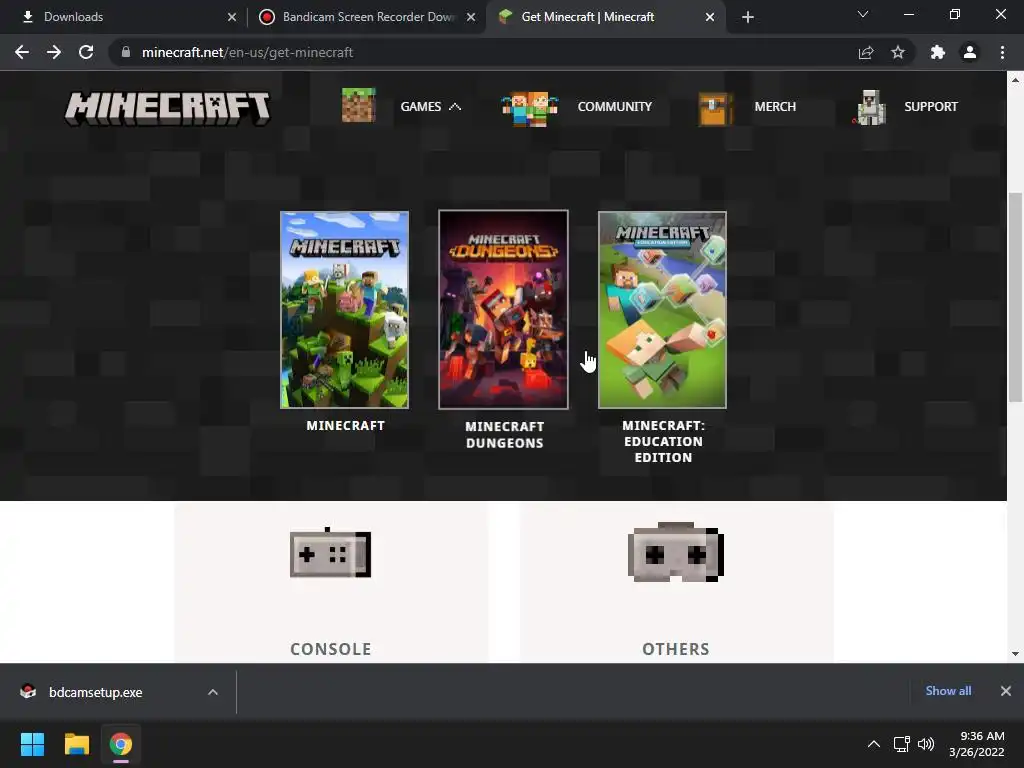Open File Explorer from the taskbar

76,744
